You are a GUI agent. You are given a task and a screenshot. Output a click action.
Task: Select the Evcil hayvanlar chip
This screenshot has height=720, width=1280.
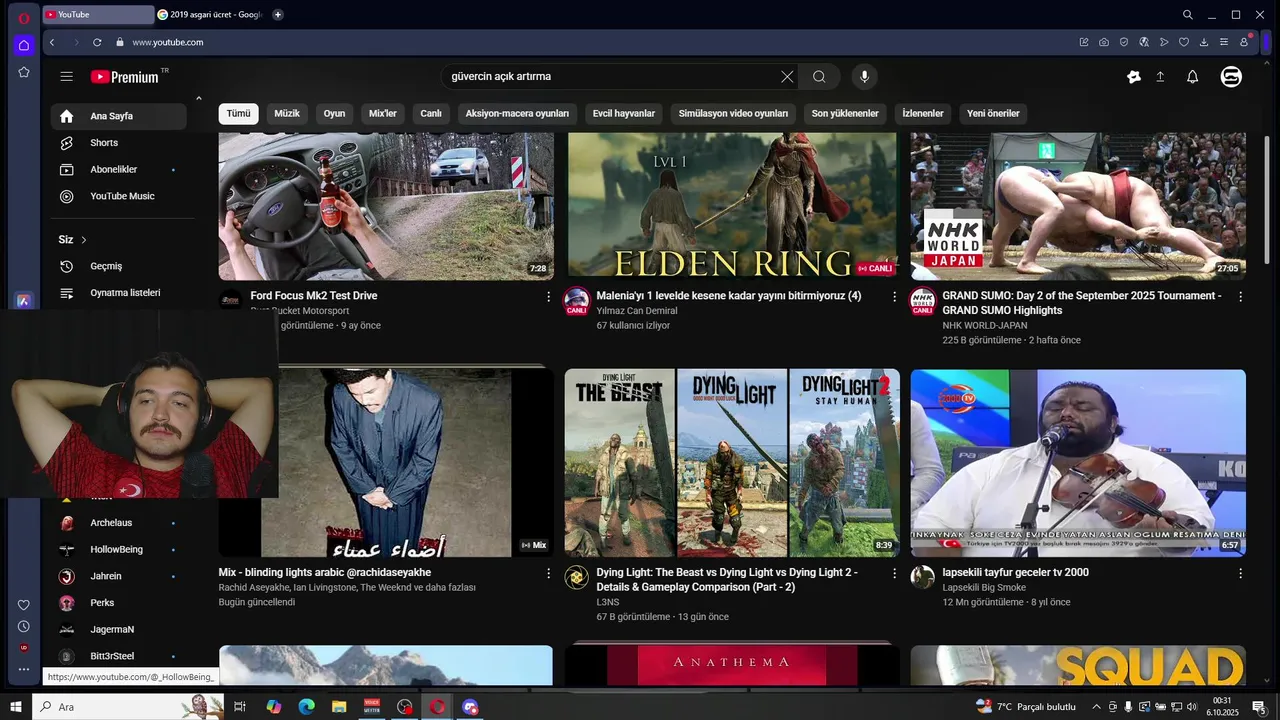[624, 113]
